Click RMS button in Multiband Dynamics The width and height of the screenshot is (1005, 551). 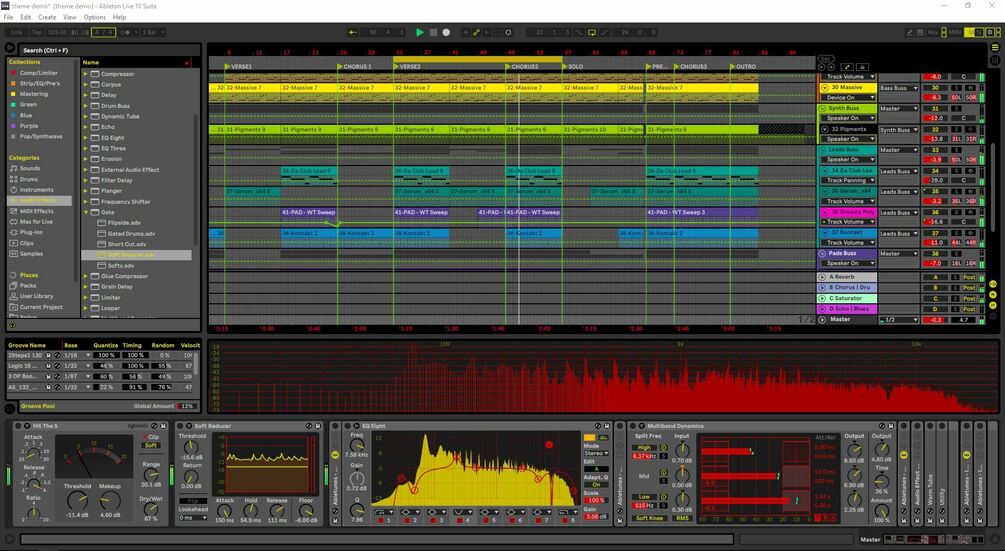click(682, 518)
